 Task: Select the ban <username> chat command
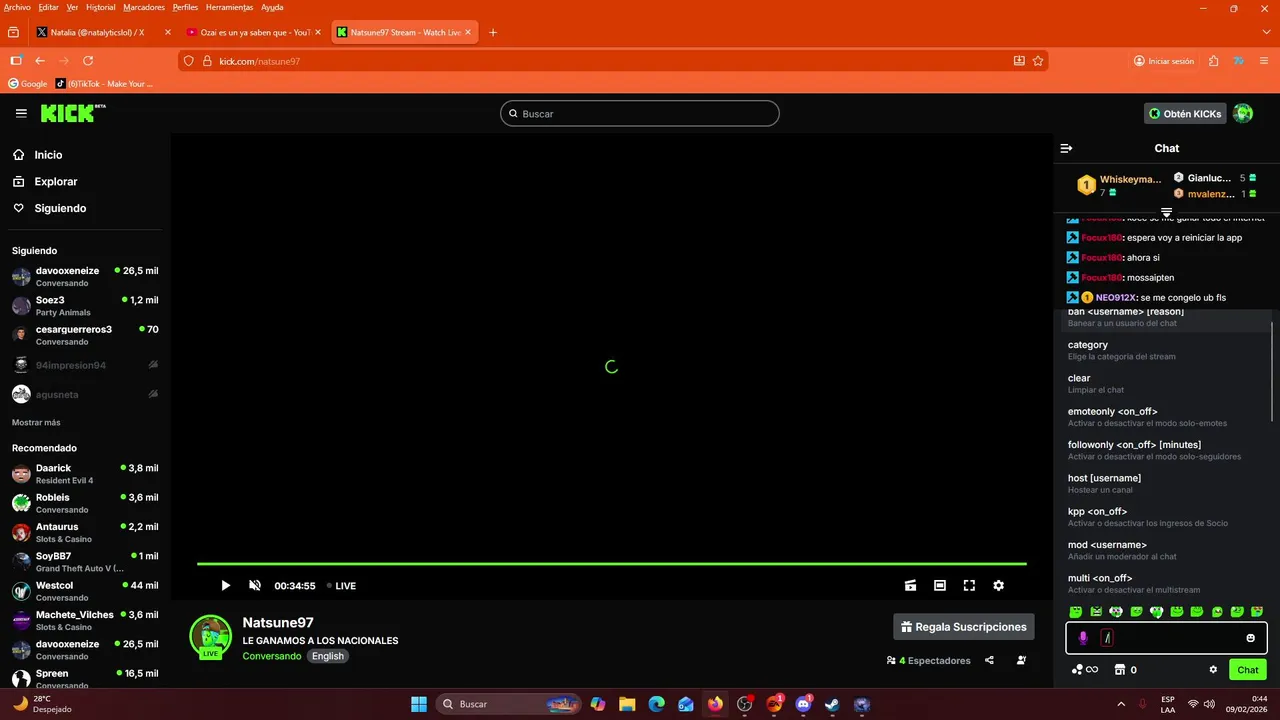[x=1164, y=317]
